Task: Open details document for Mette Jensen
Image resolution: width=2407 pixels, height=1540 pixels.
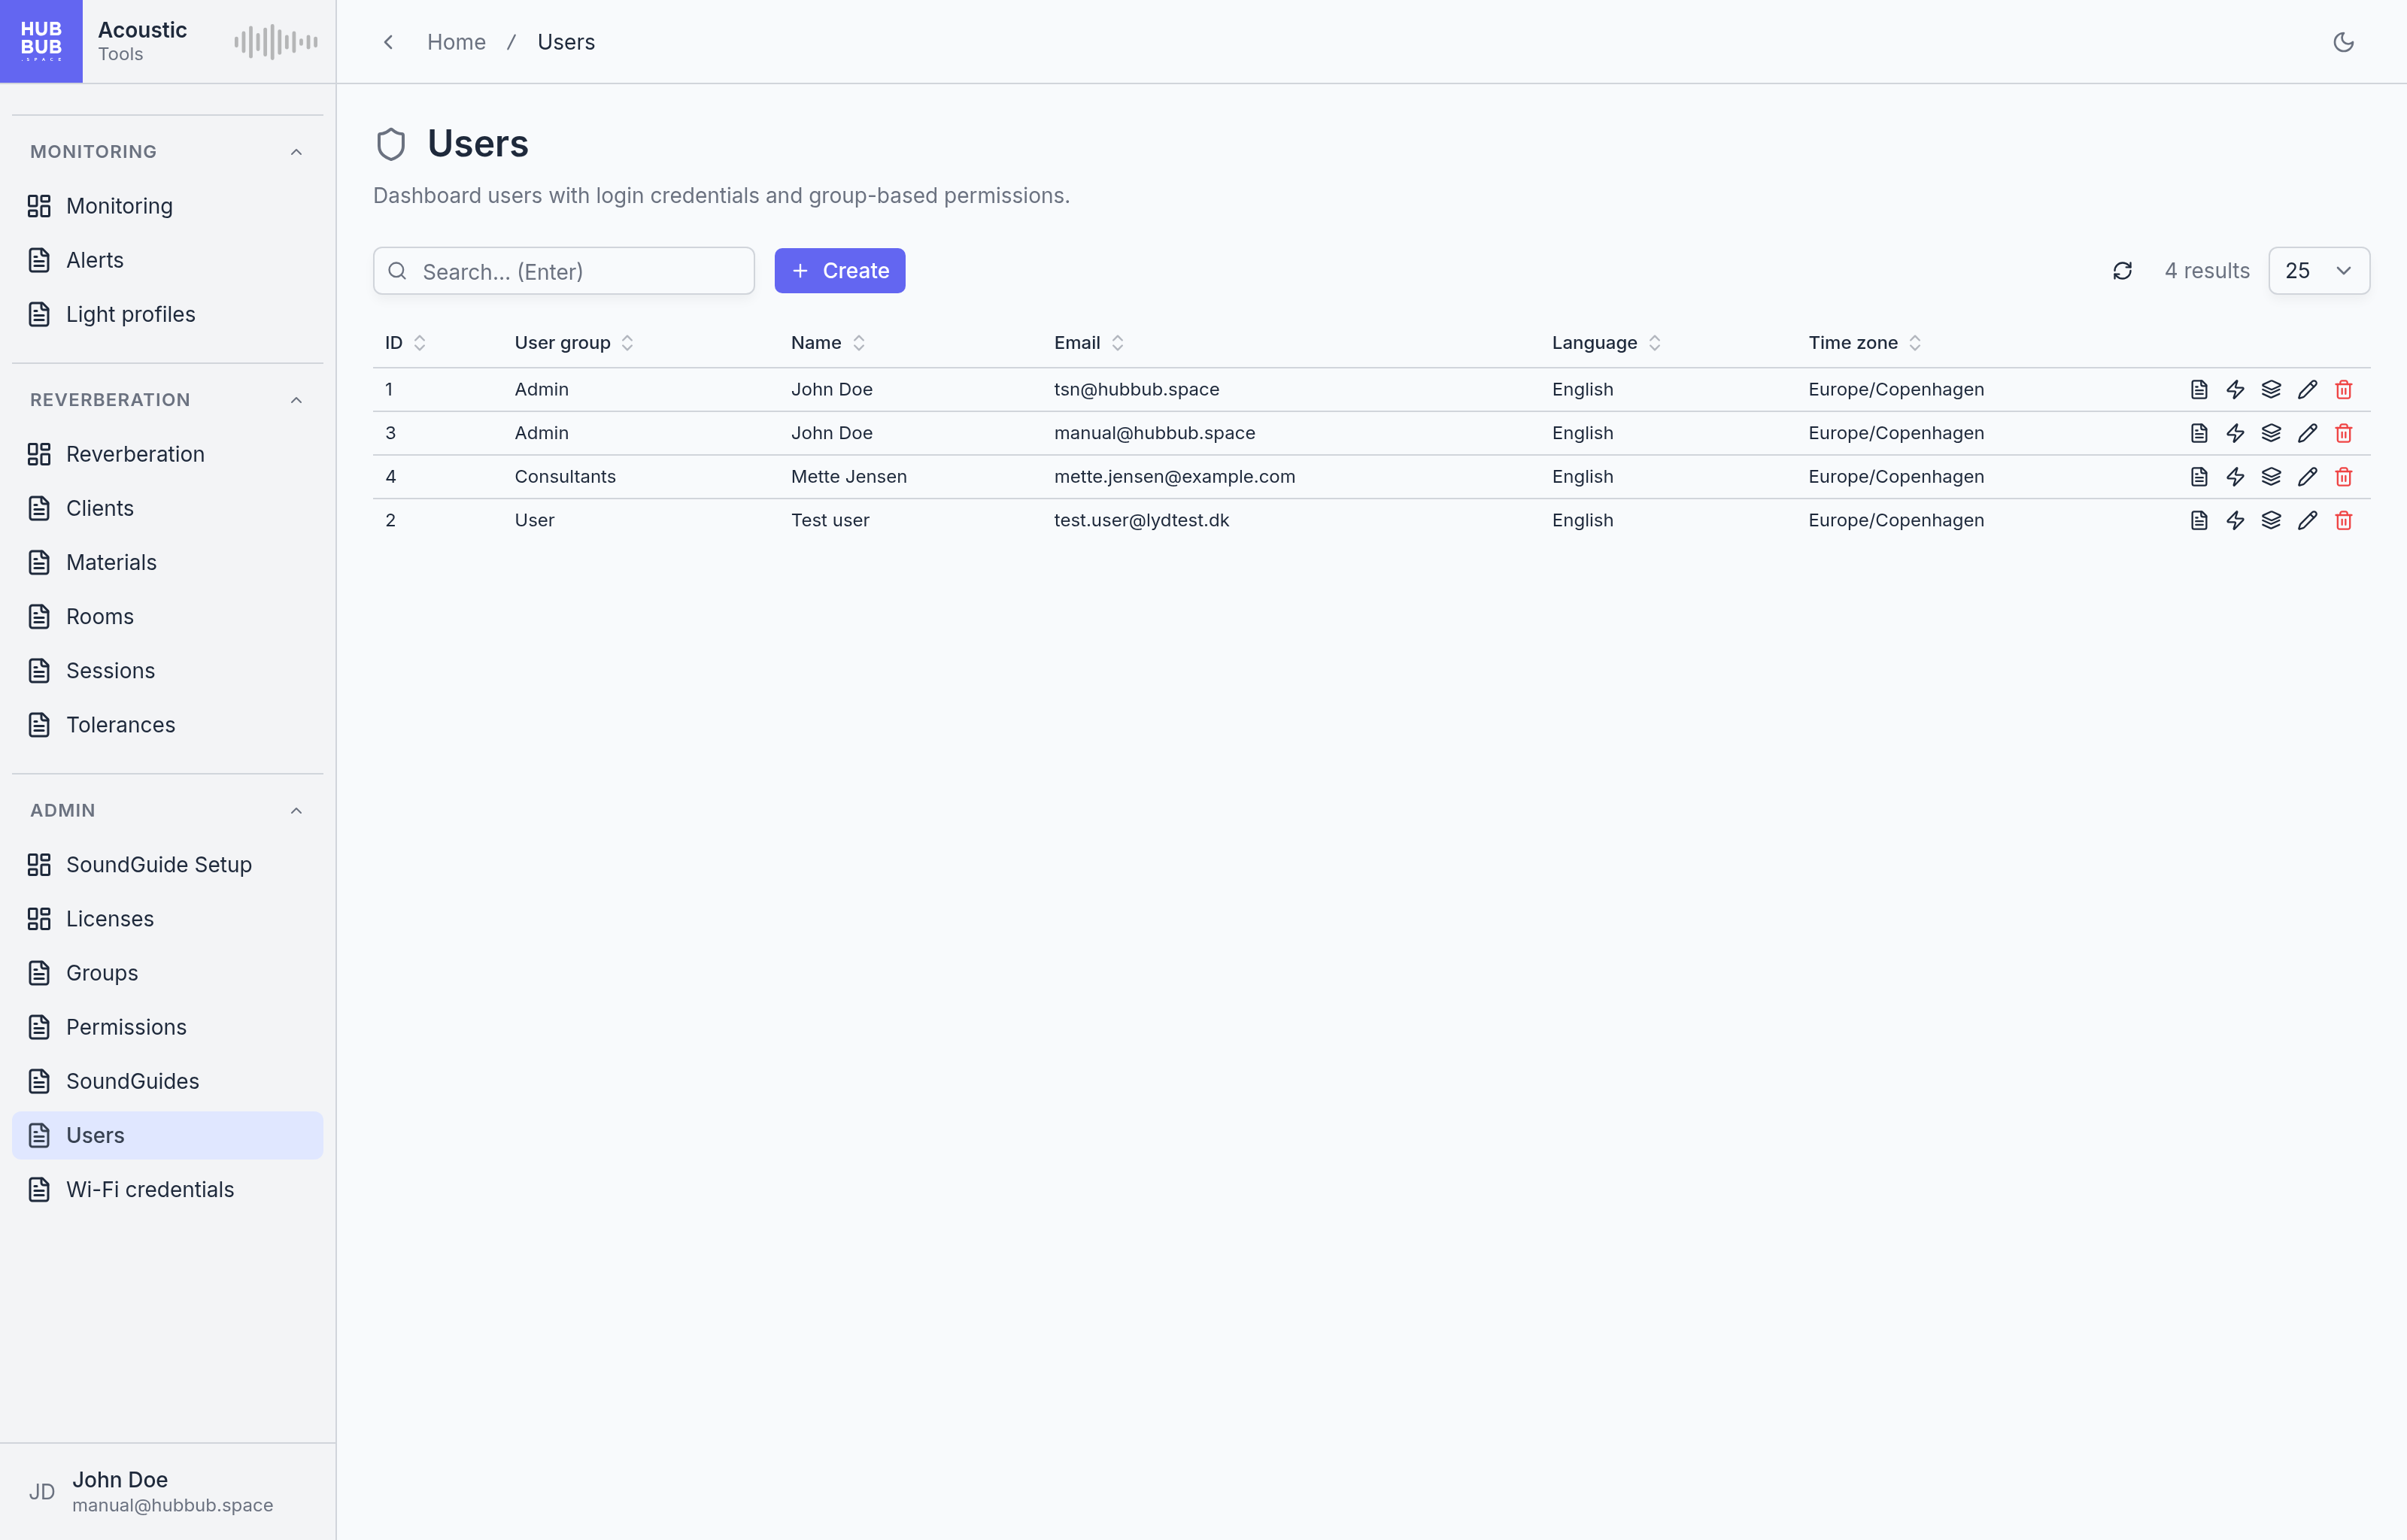Action: pos(2199,477)
